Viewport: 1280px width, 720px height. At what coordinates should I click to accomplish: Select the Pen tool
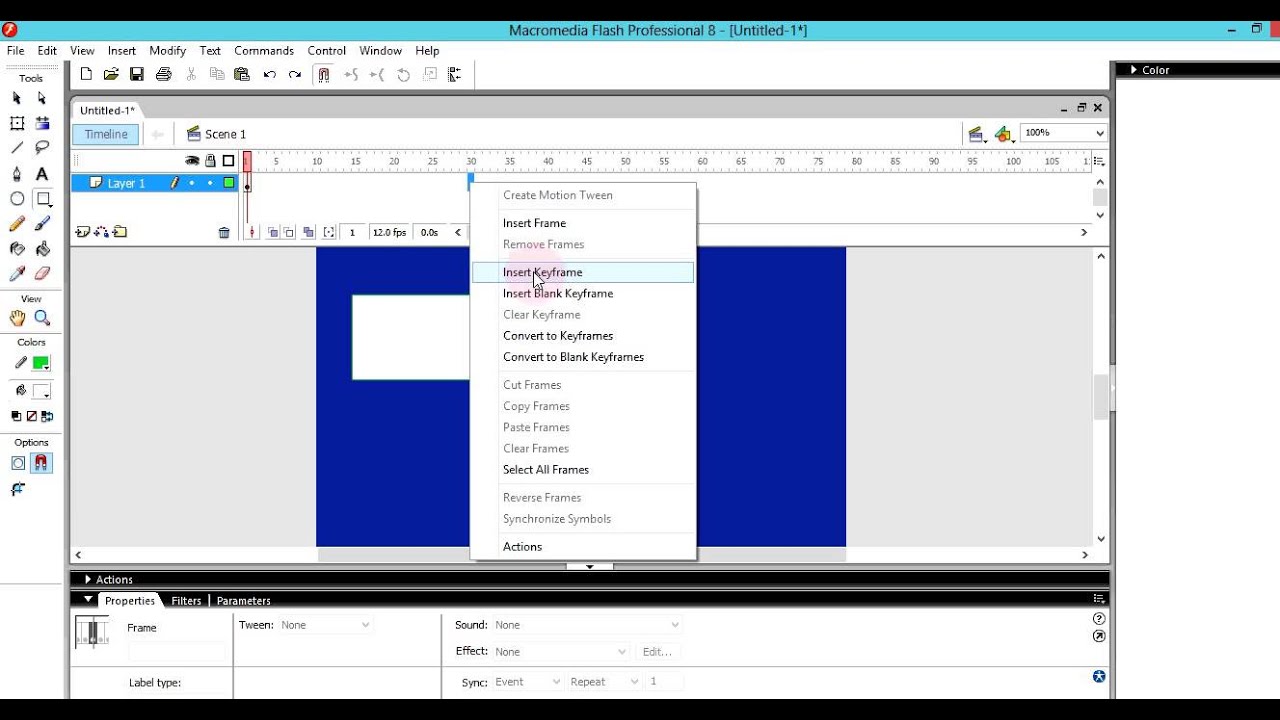[x=17, y=174]
